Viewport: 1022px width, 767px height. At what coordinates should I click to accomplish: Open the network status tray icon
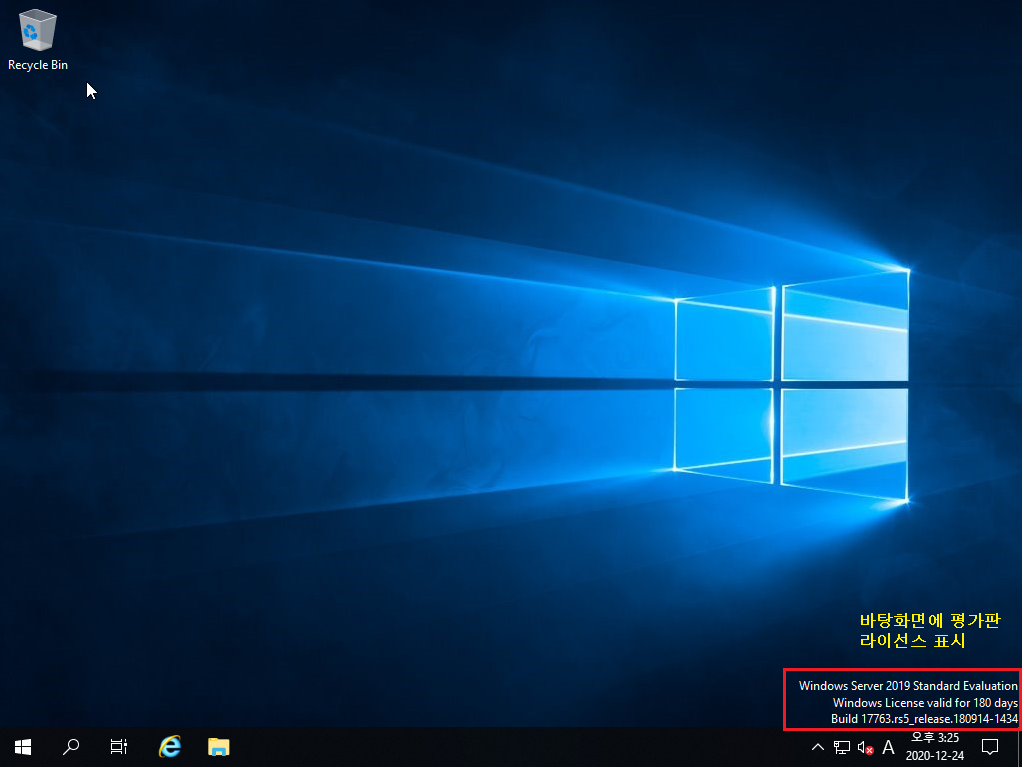tap(841, 747)
